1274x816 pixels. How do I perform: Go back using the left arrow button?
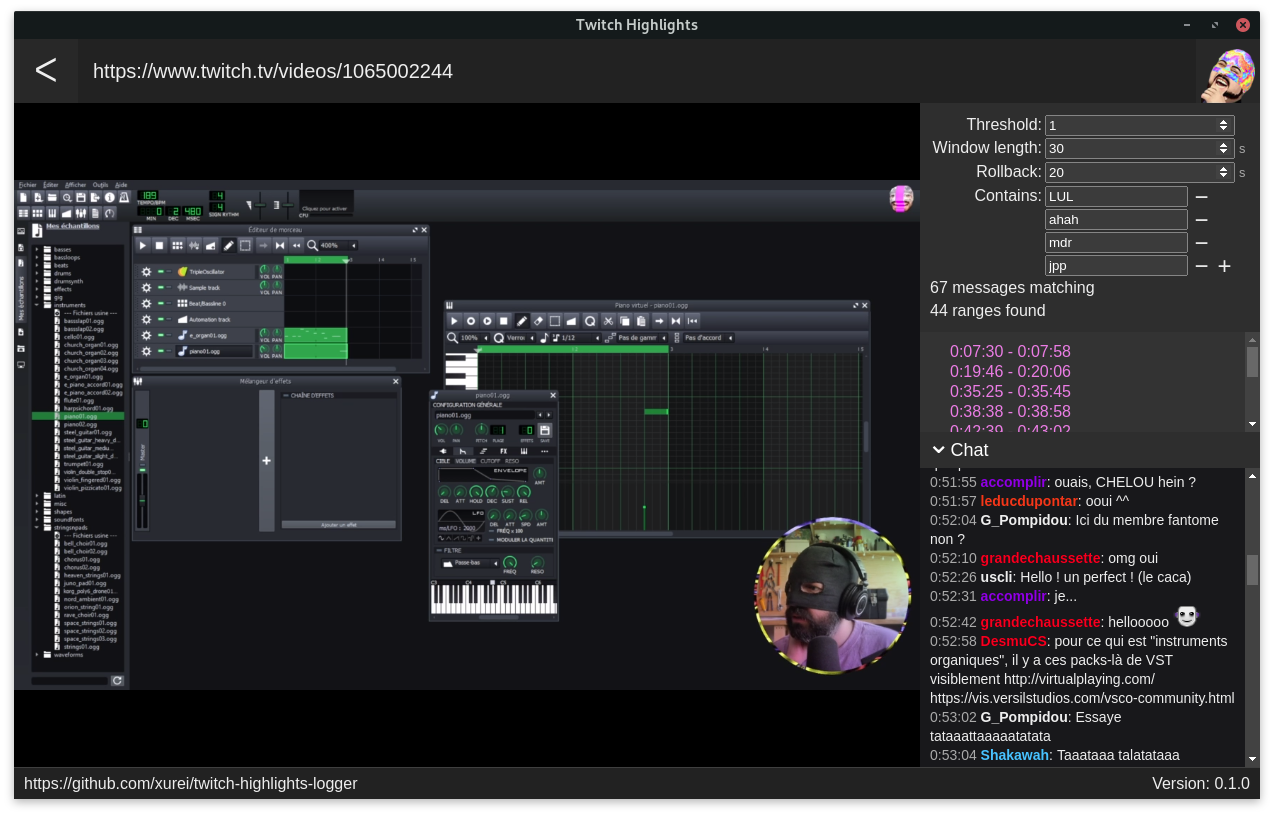[46, 70]
